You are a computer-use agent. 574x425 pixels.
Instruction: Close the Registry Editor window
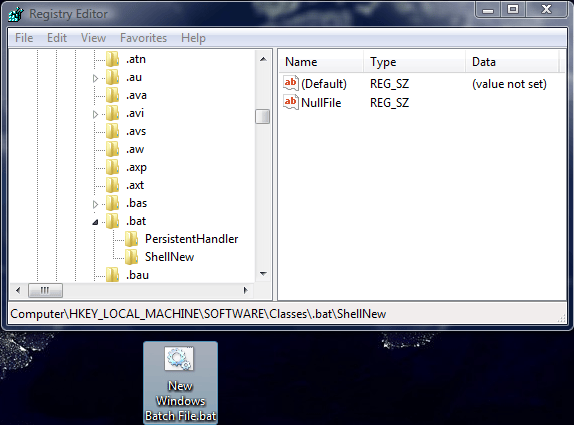[546, 9]
